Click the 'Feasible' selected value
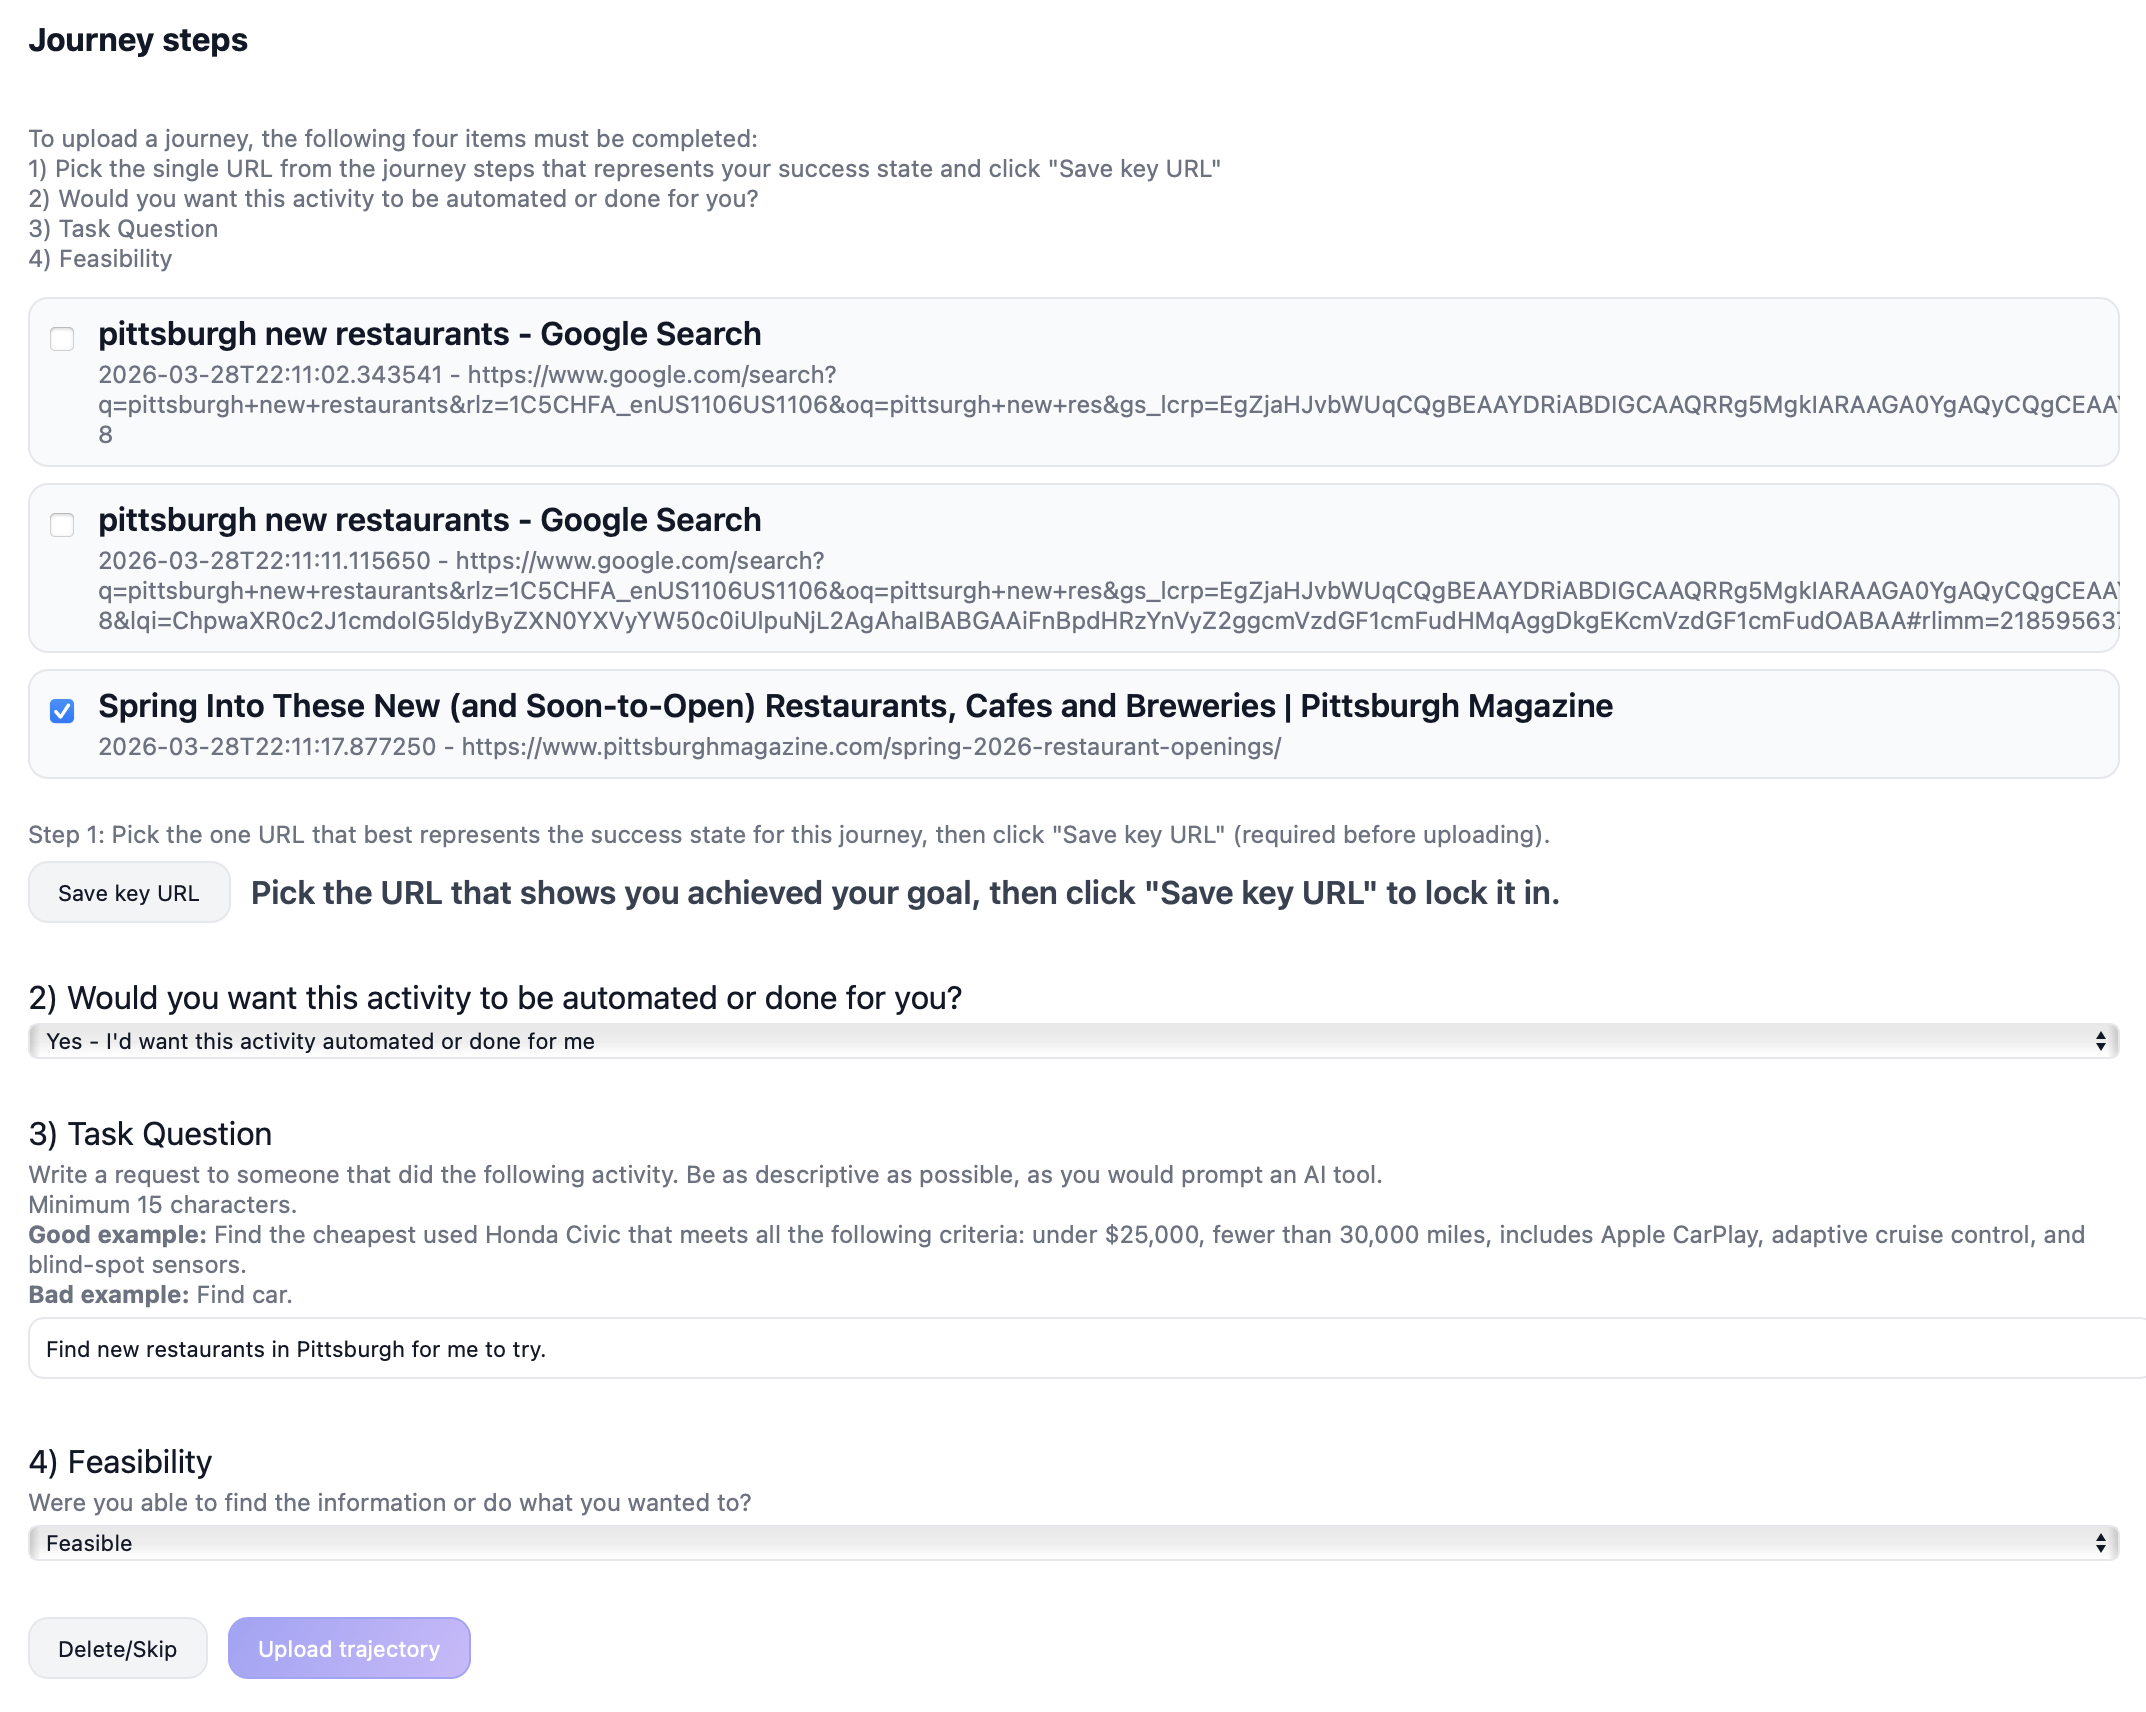 click(88, 1543)
